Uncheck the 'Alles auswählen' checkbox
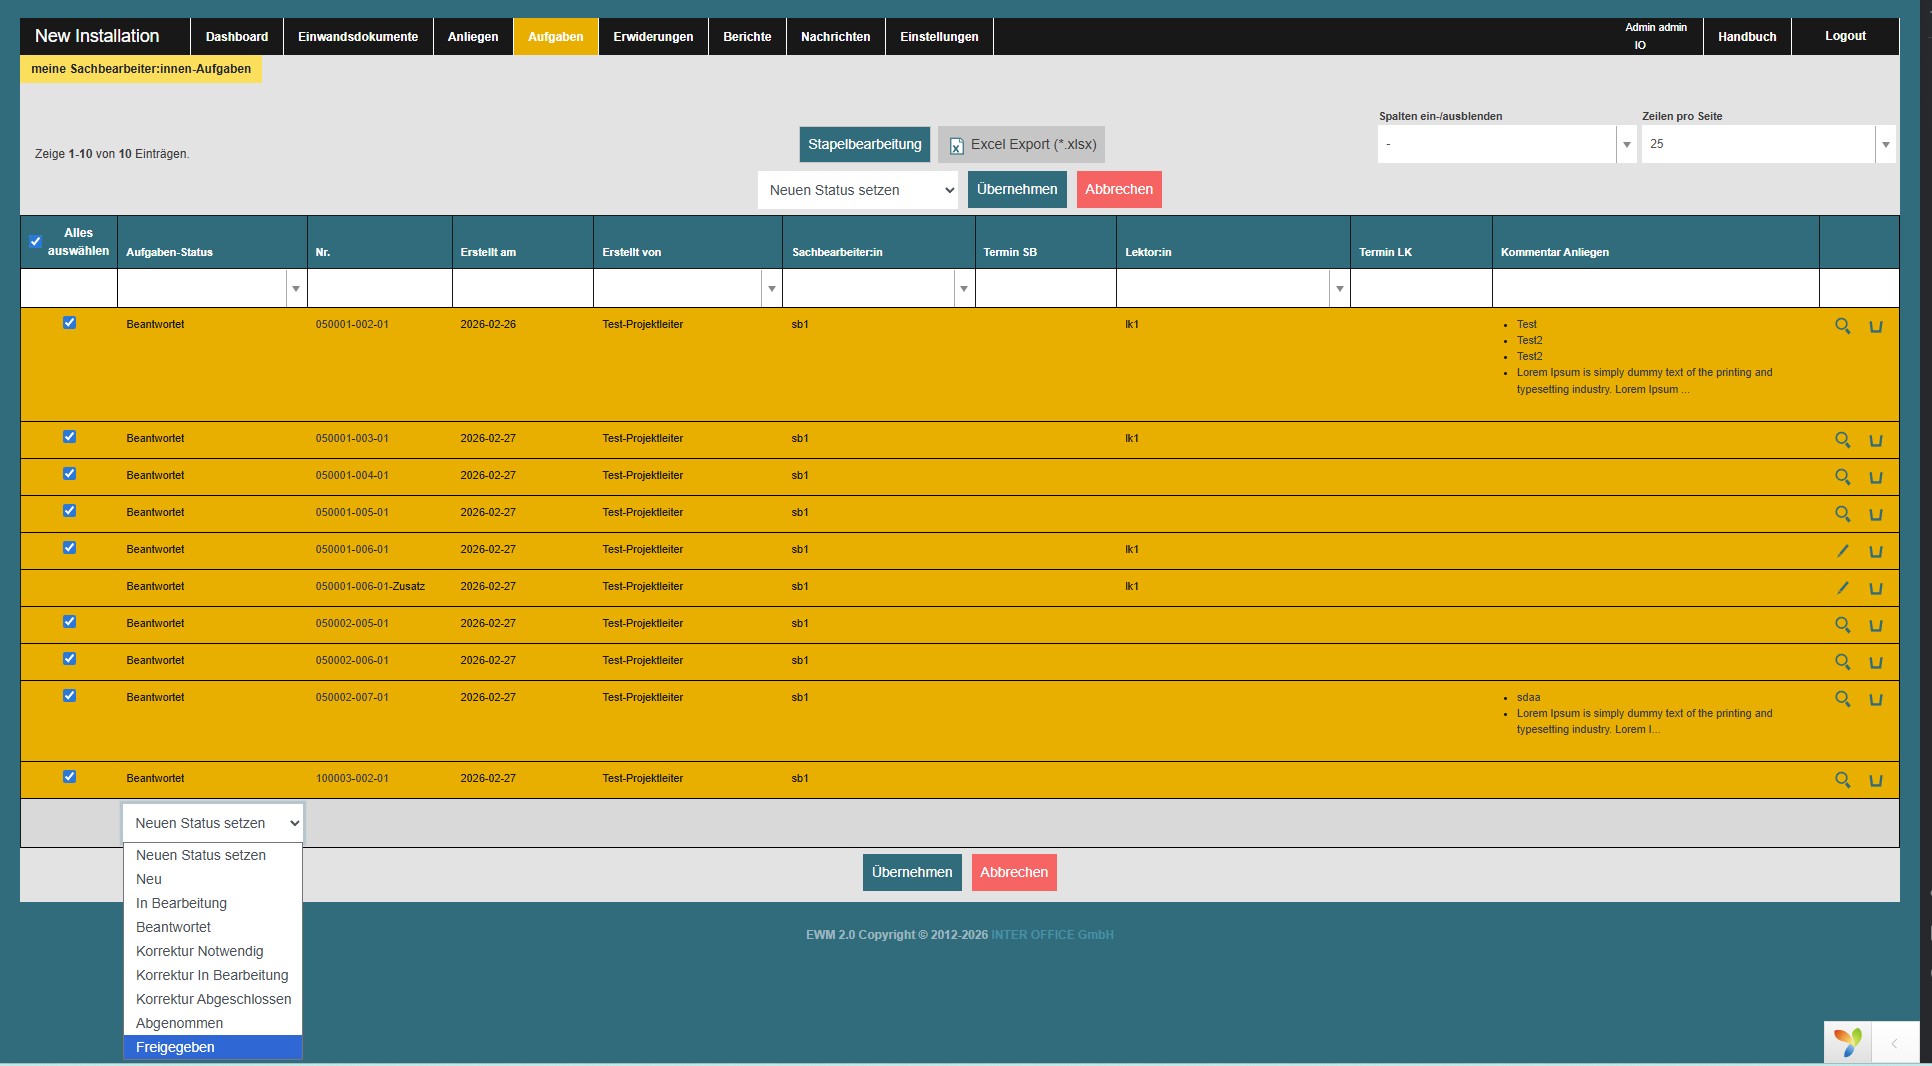The height and width of the screenshot is (1066, 1932). 35,242
